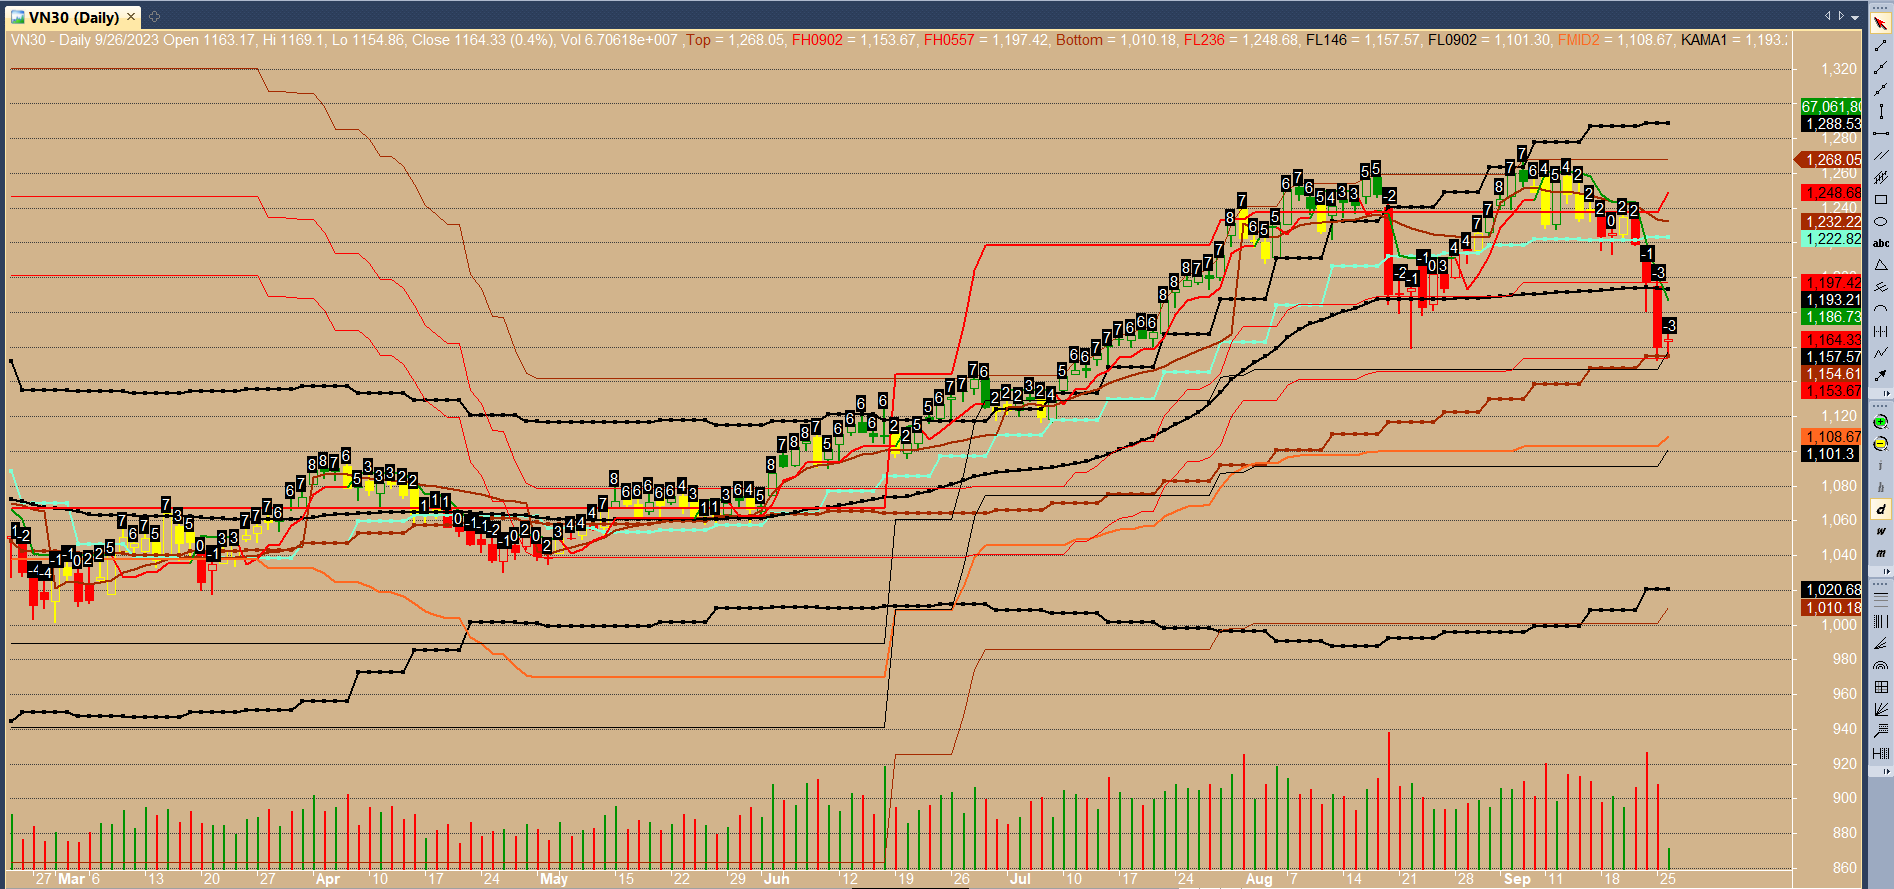Open the chart tab list dropdown arrow
The width and height of the screenshot is (1894, 889).
1855,16
